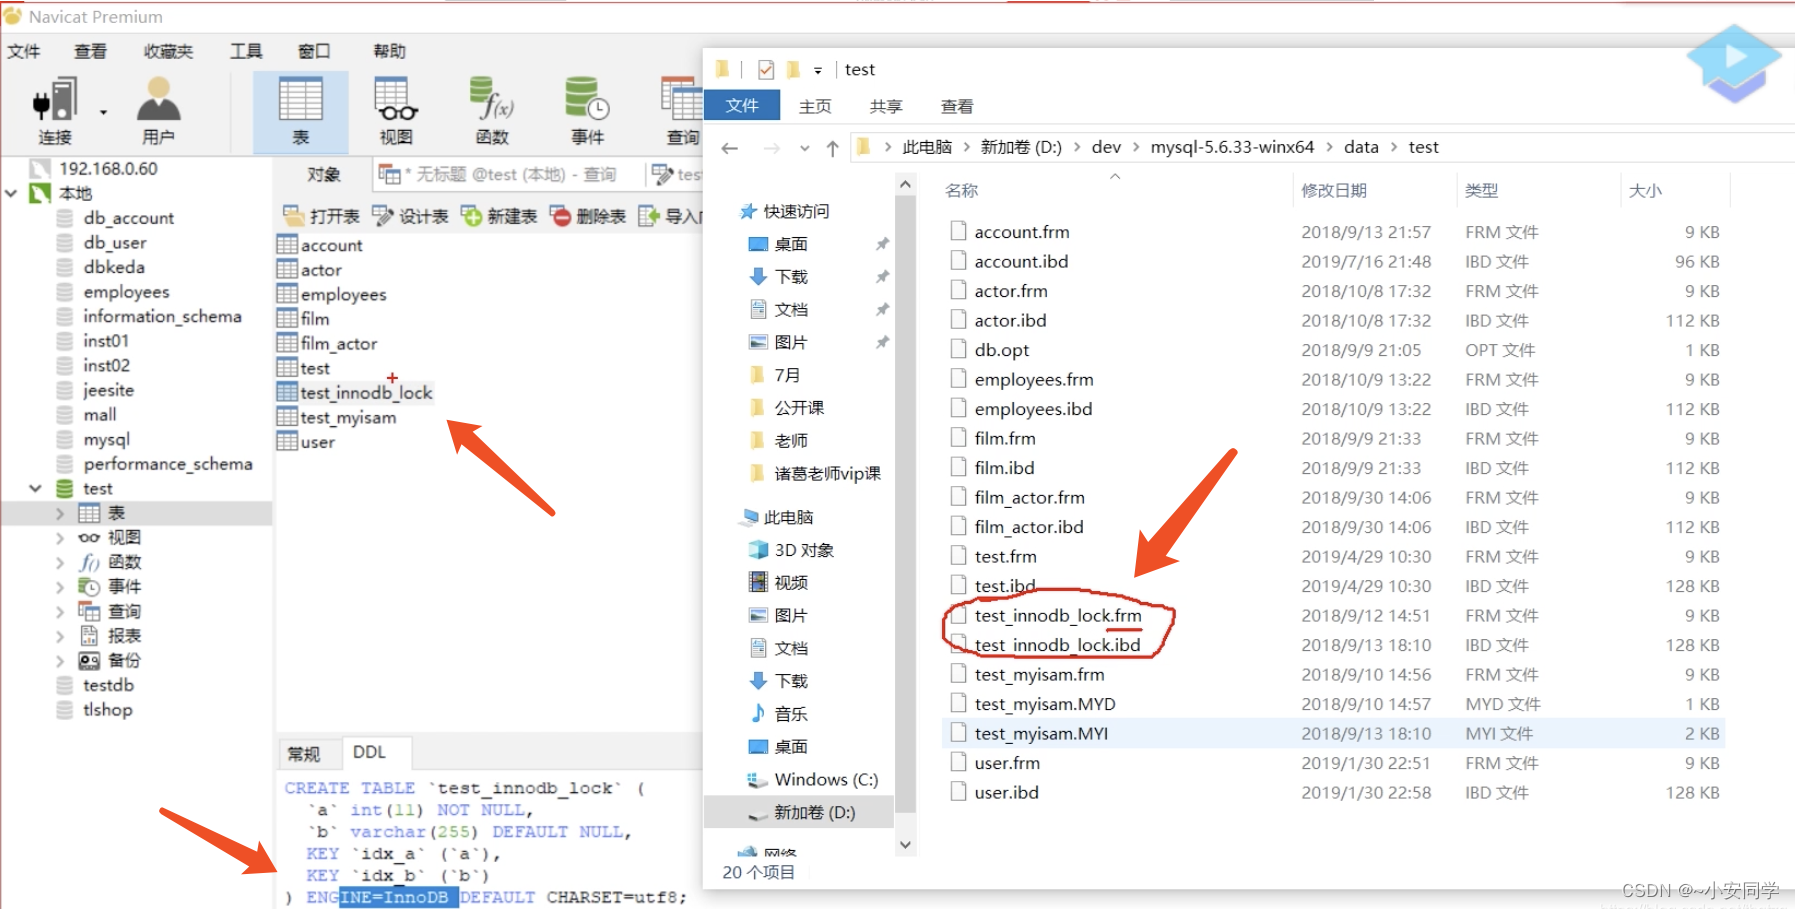Select db.opt file
The width and height of the screenshot is (1795, 909).
coord(1001,350)
